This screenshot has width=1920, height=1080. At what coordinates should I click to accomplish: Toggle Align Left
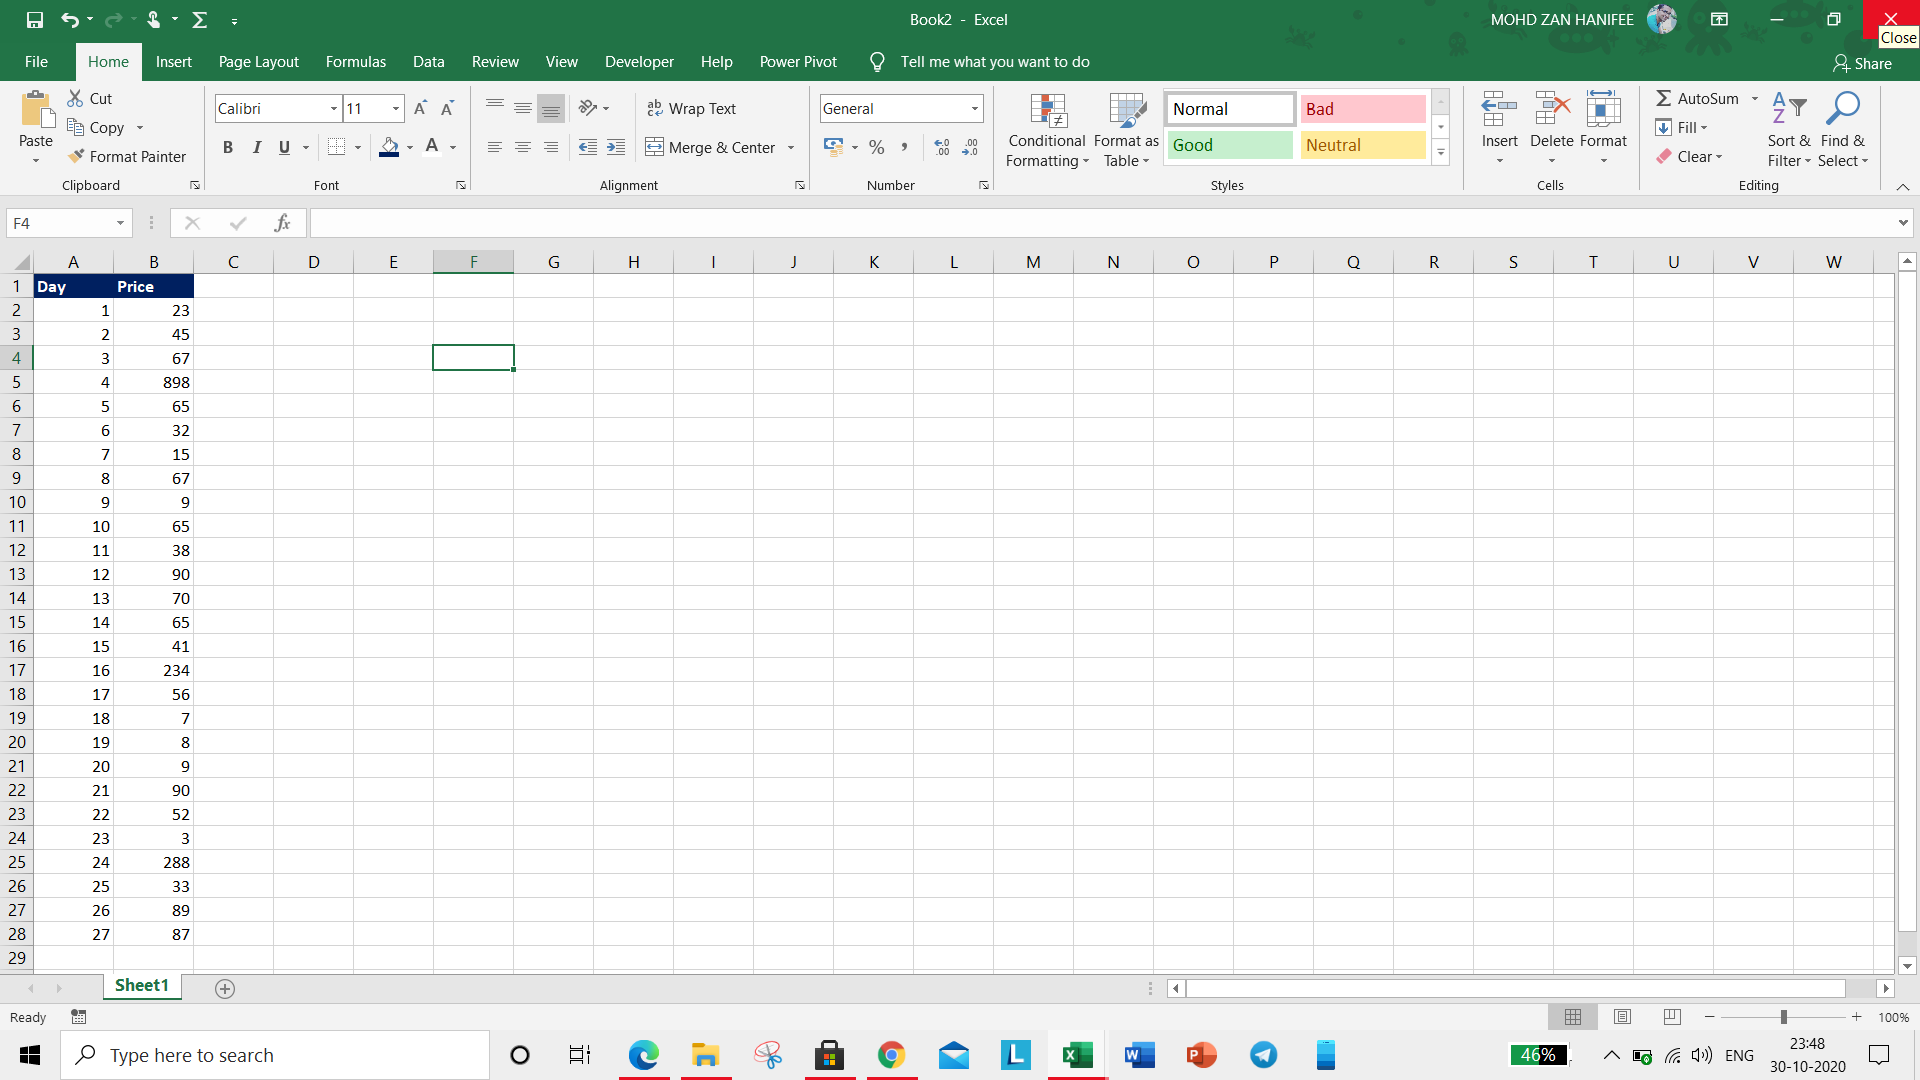pyautogui.click(x=494, y=147)
